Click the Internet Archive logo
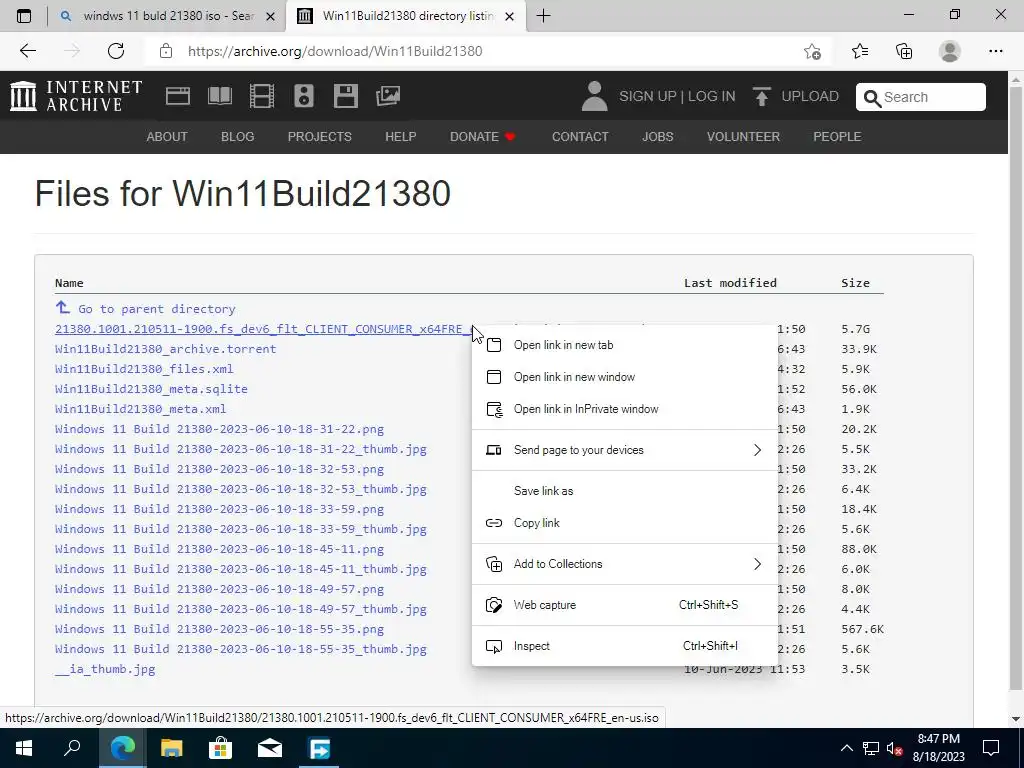Screen dimensions: 1024x768 coord(76,96)
